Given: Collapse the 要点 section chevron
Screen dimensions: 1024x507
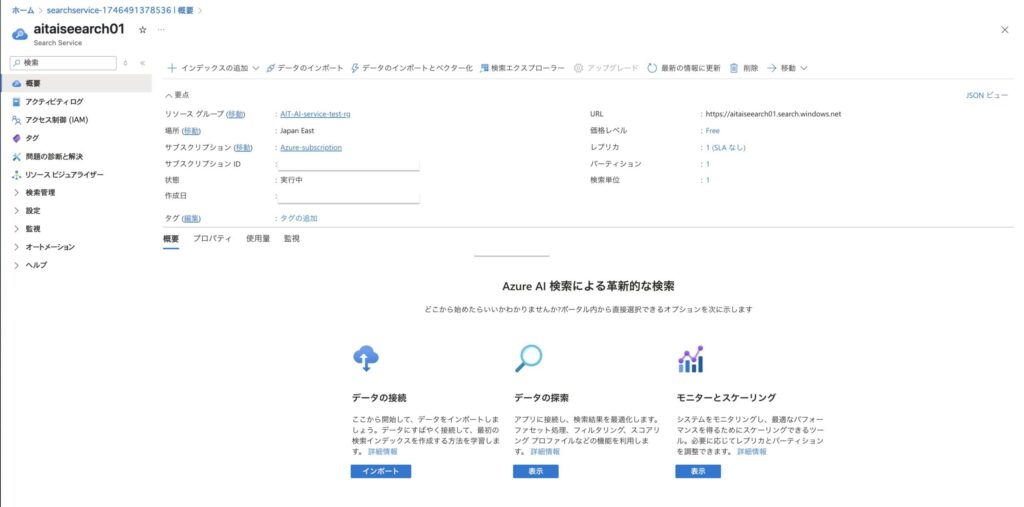Looking at the screenshot, I should (169, 95).
